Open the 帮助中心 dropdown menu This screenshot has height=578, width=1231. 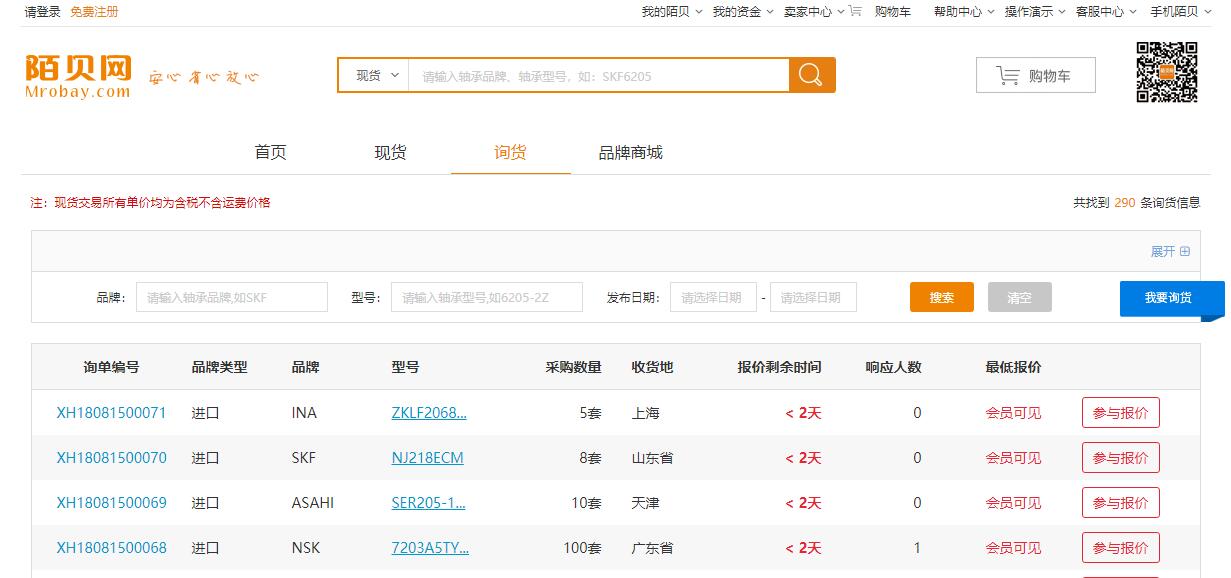click(x=963, y=12)
